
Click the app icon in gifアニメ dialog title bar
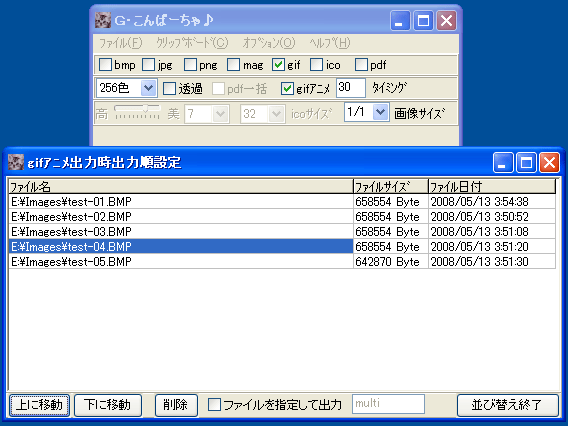[16, 162]
